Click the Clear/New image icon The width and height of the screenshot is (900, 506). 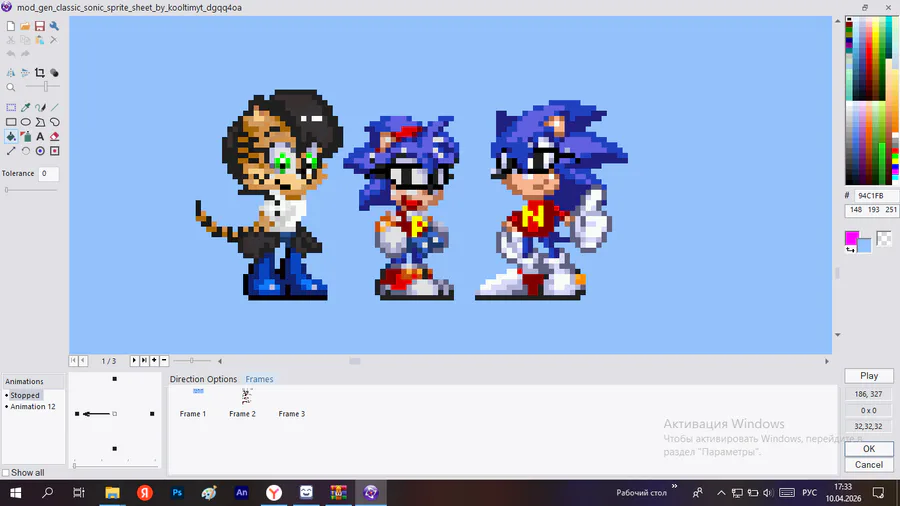coord(10,26)
